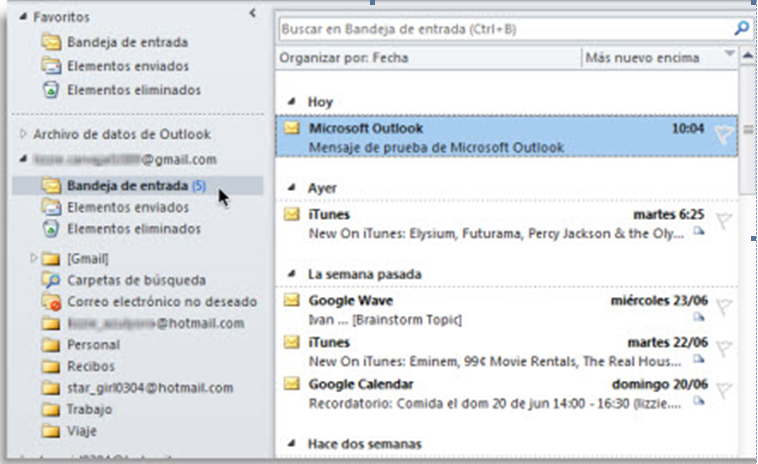Open the Personal folder
The image size is (758, 464).
click(93, 345)
